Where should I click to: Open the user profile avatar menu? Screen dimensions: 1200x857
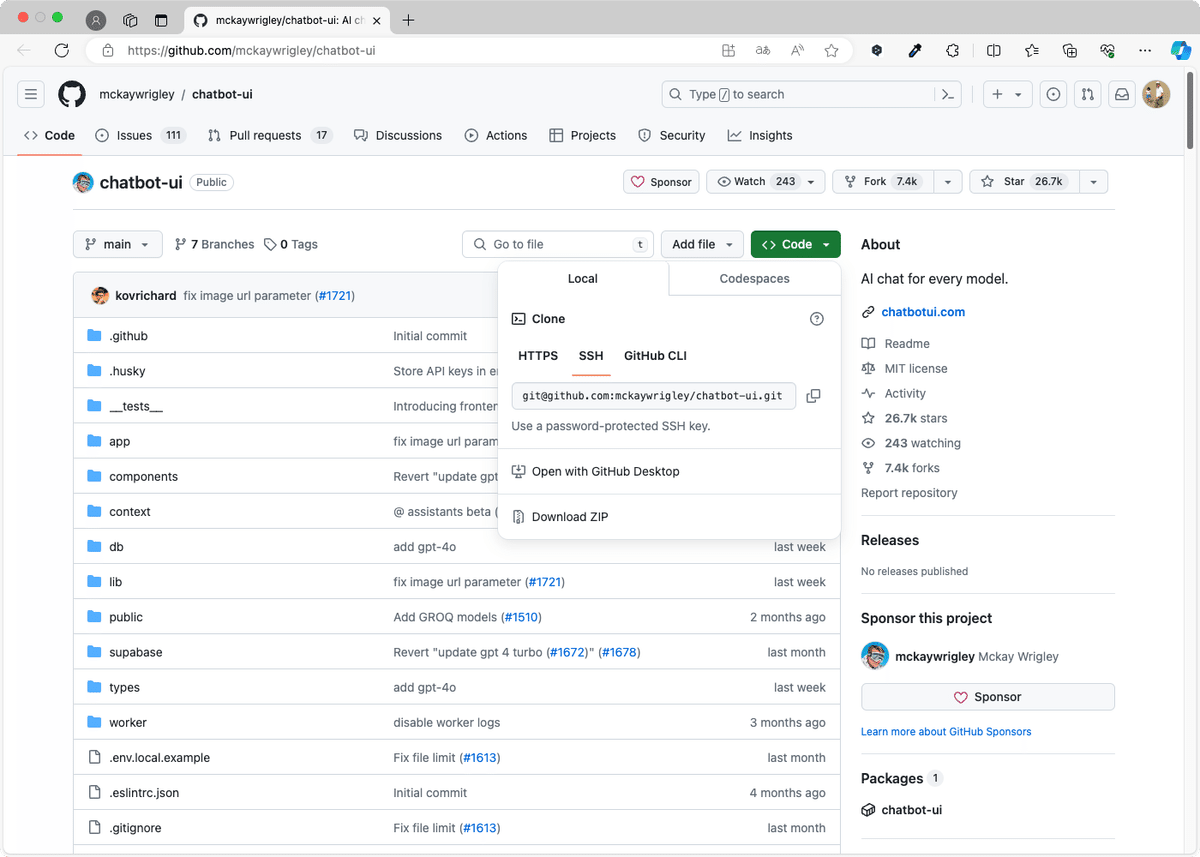tap(1156, 94)
